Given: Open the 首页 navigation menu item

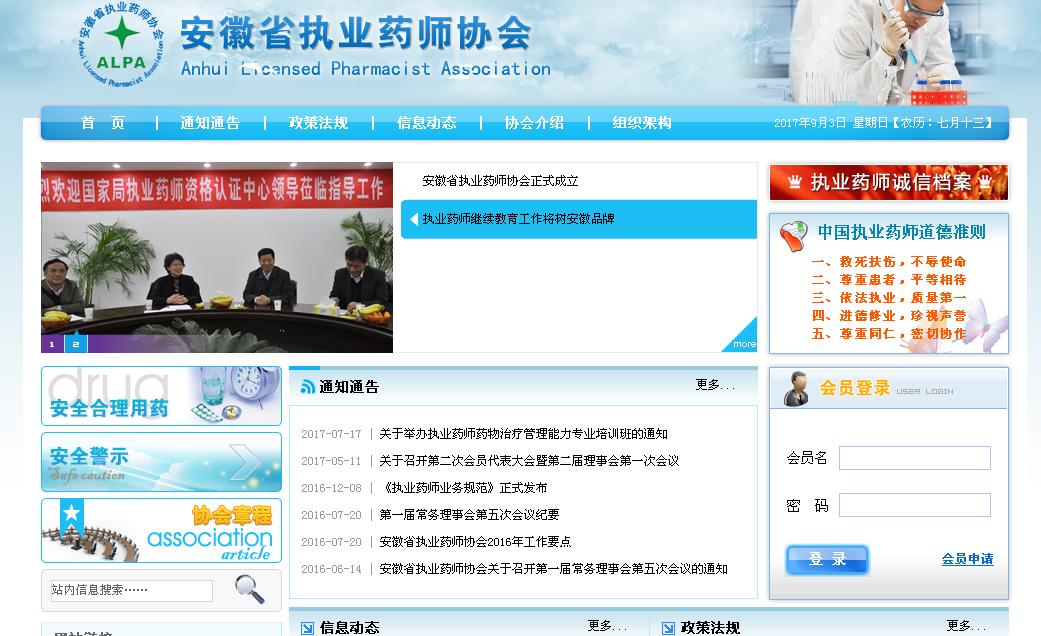Looking at the screenshot, I should coord(104,123).
